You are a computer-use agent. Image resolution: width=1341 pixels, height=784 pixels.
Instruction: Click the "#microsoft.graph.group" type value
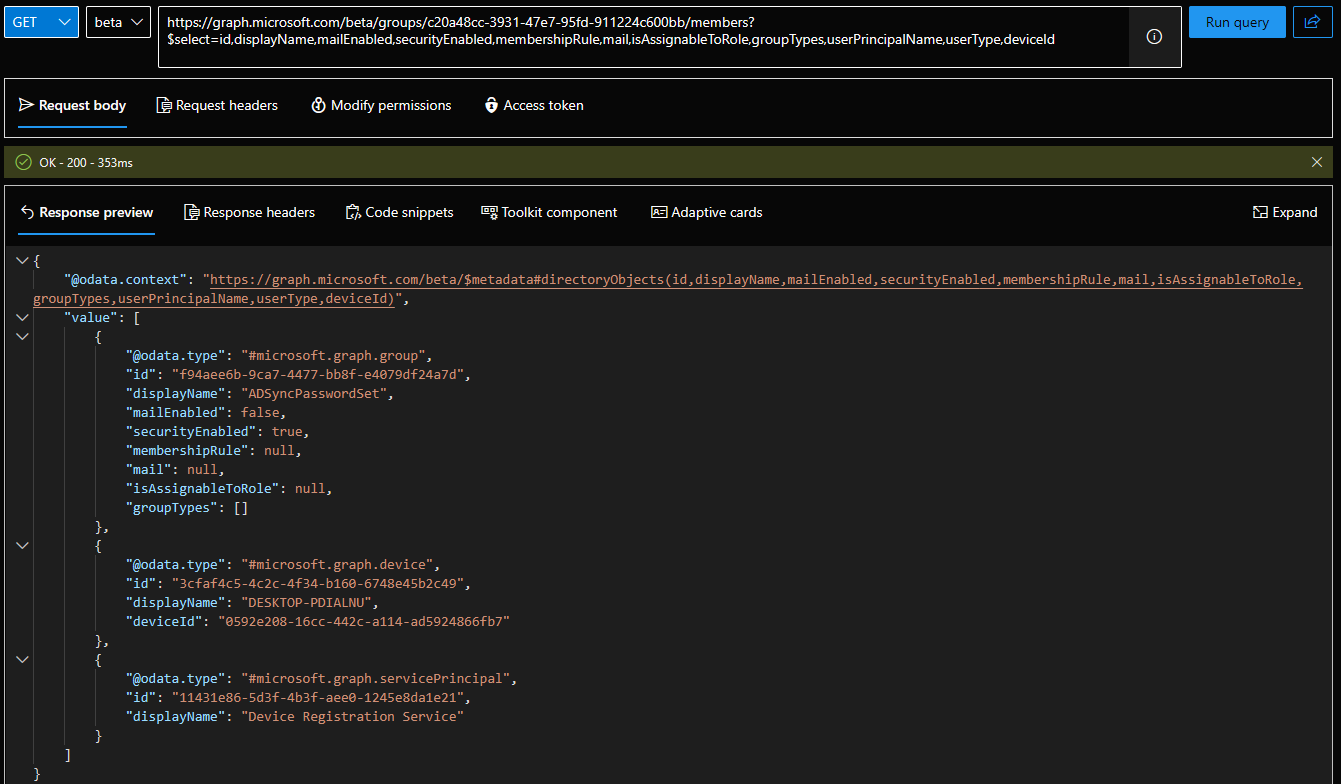pyautogui.click(x=334, y=355)
